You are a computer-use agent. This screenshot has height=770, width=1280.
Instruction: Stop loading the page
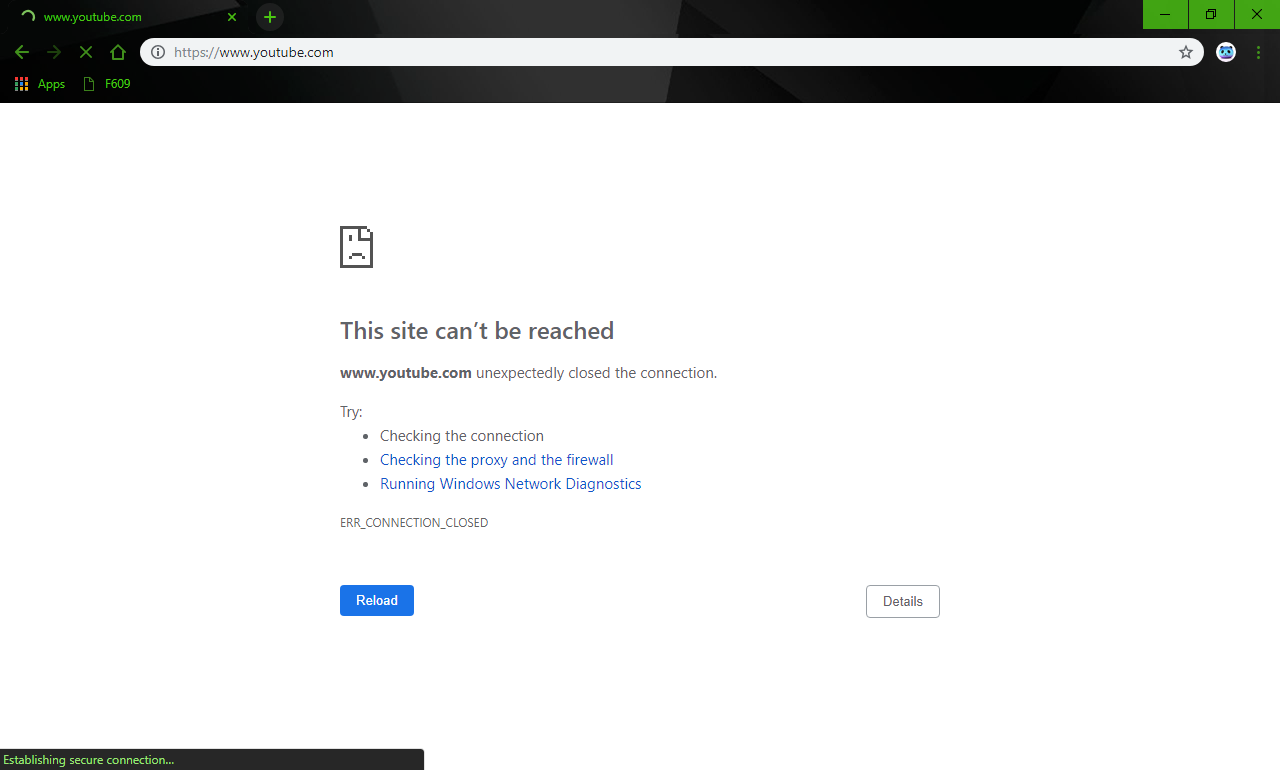tap(86, 52)
